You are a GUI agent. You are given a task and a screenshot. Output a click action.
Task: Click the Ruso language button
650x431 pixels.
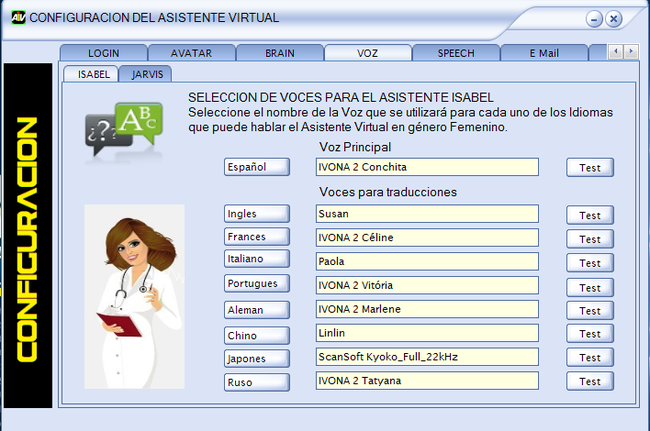point(257,383)
